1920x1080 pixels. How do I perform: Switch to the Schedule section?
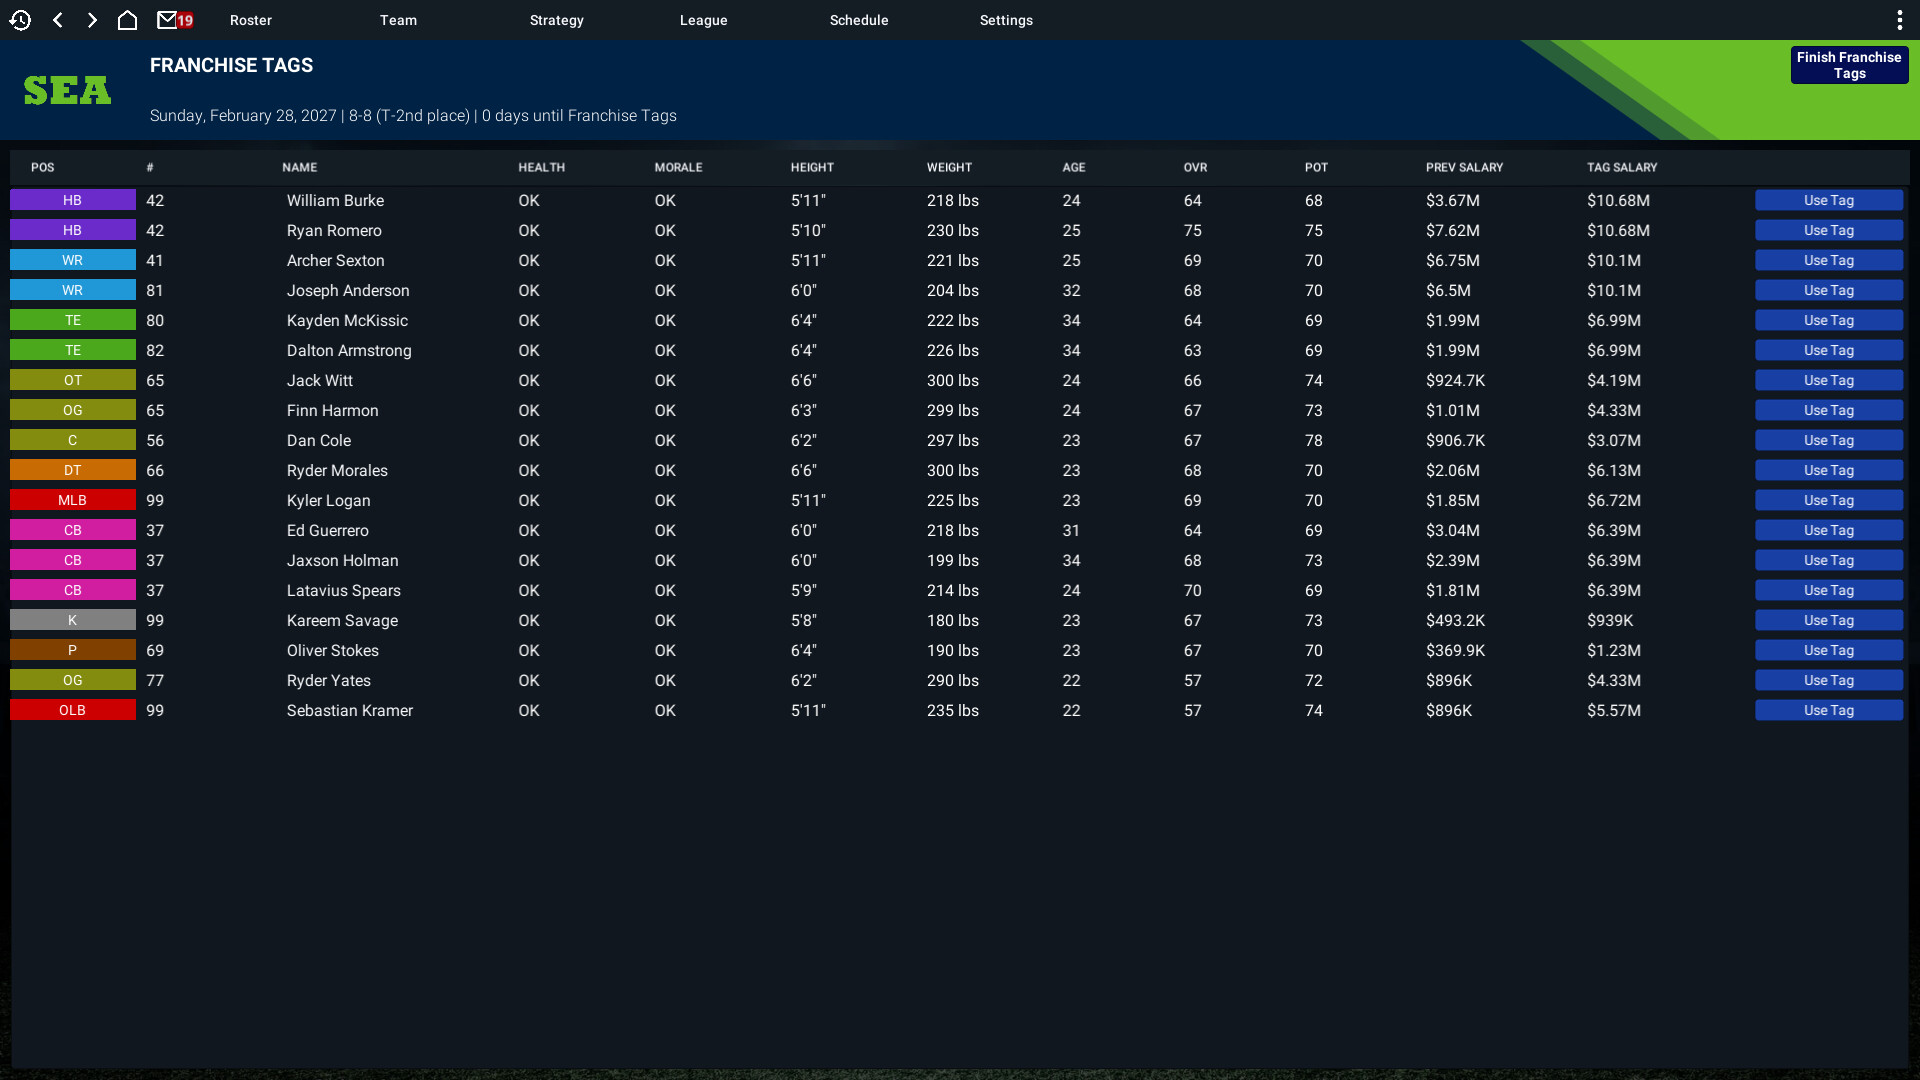[858, 19]
